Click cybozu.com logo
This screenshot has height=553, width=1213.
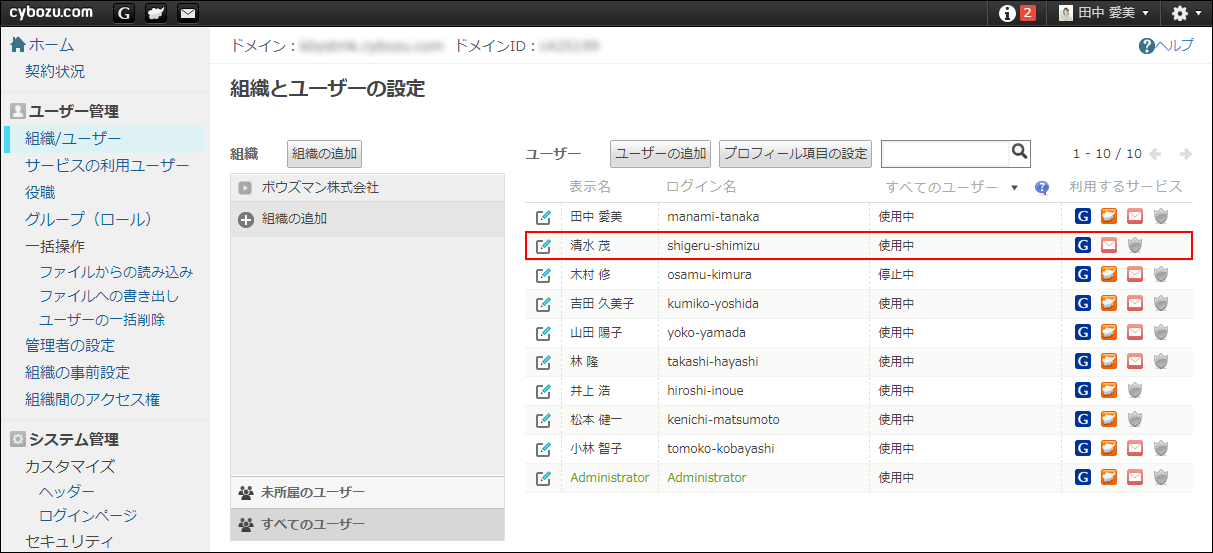click(x=51, y=13)
